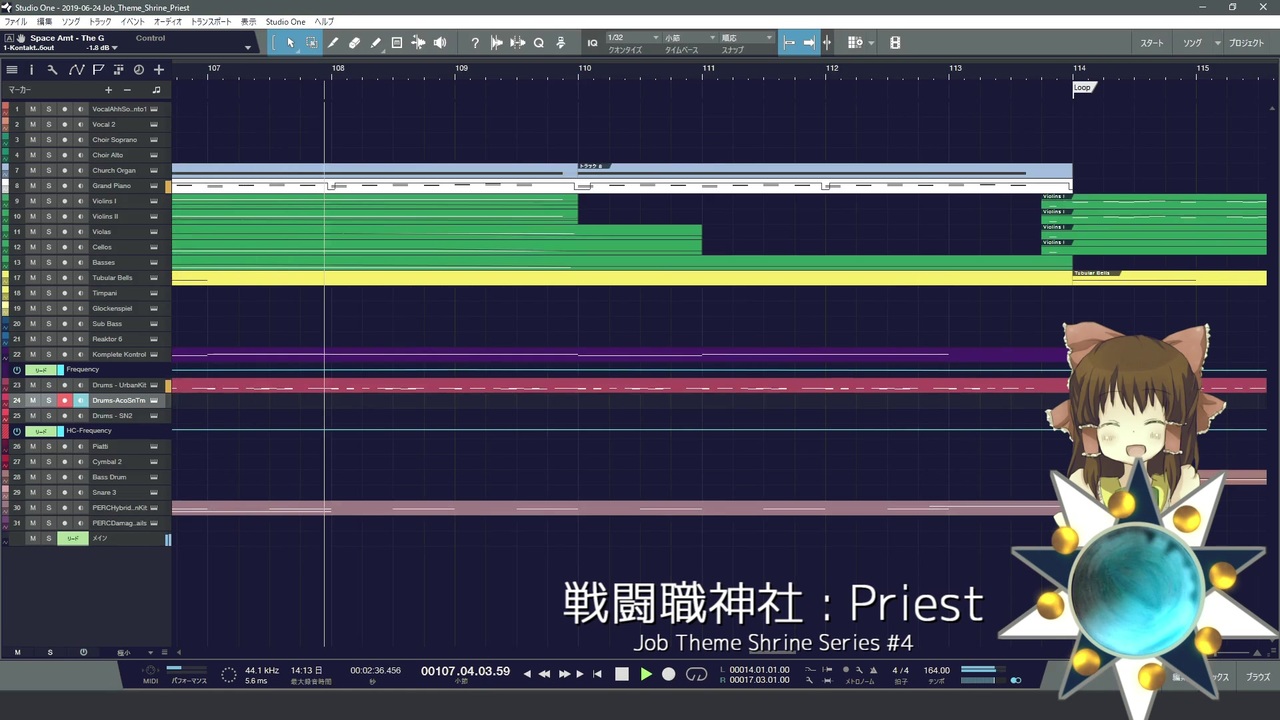Open the ソング menu
Viewport: 1280px width, 720px height.
point(71,21)
